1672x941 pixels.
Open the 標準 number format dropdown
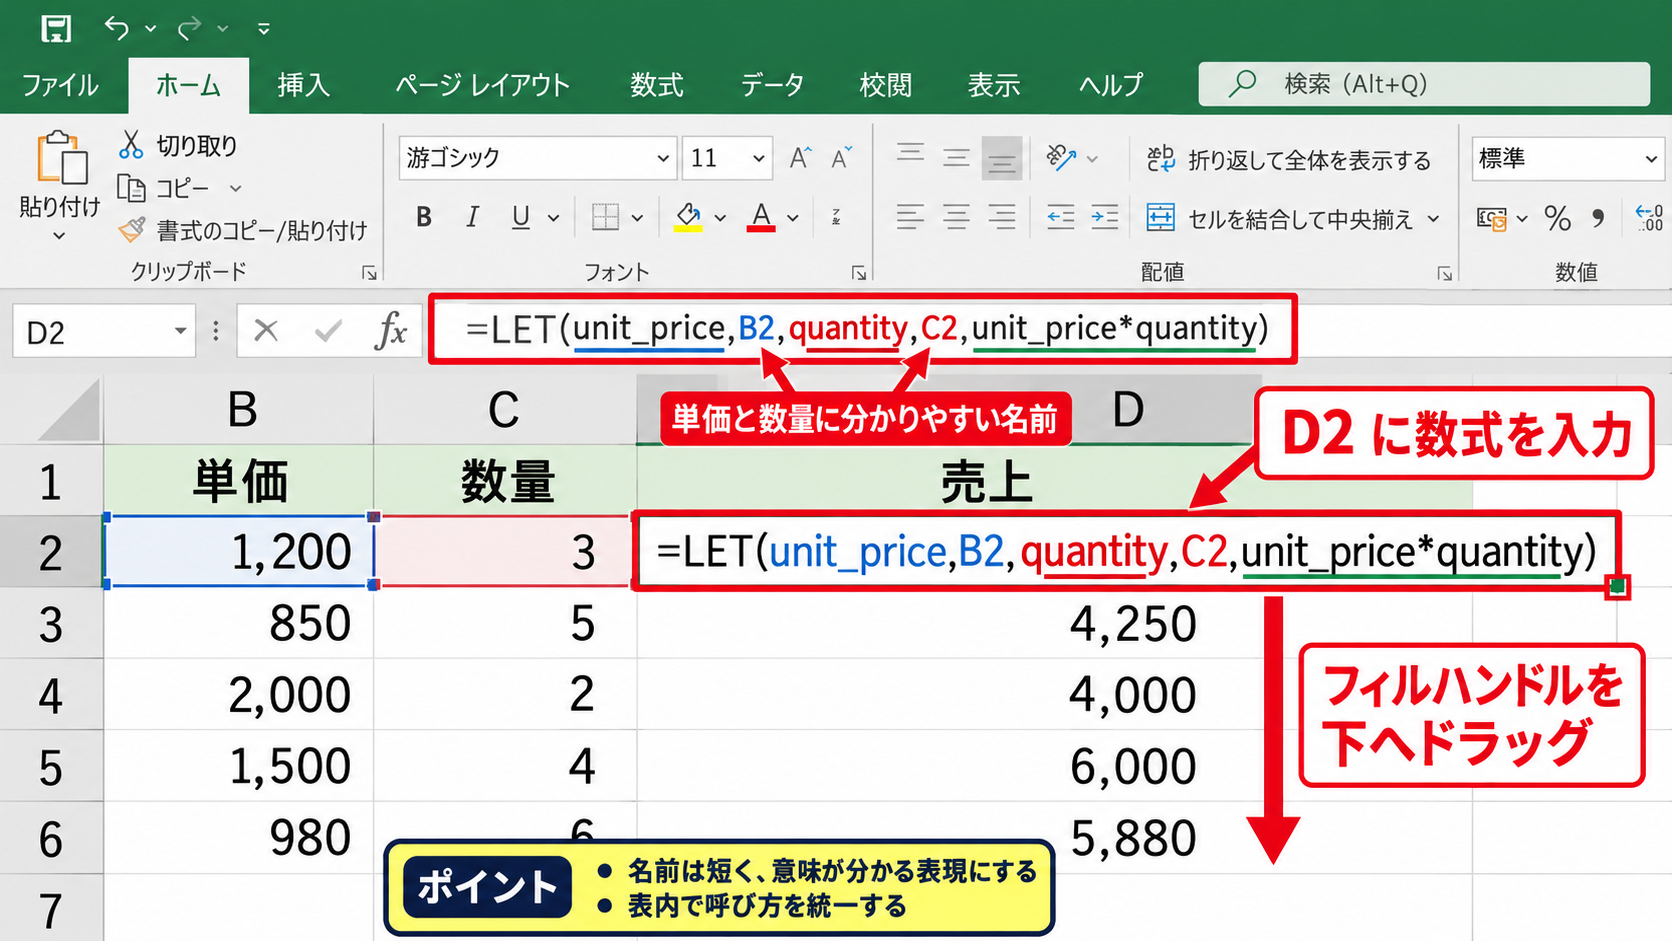click(1568, 158)
